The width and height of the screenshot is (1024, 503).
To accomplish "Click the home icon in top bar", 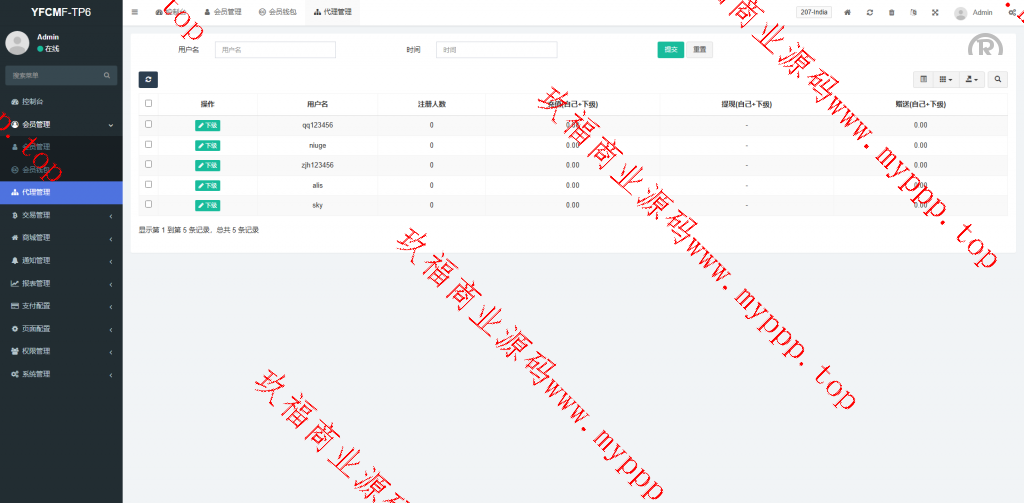I will [848, 12].
